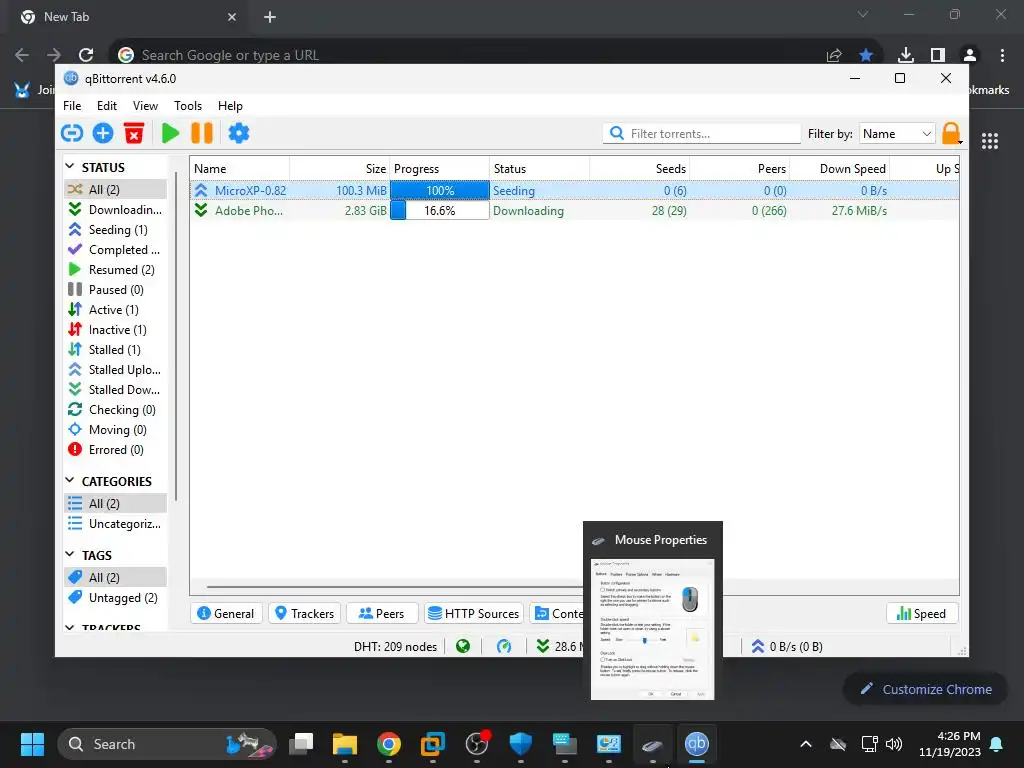Click the Customize Chrome button
1024x768 pixels.
925,689
